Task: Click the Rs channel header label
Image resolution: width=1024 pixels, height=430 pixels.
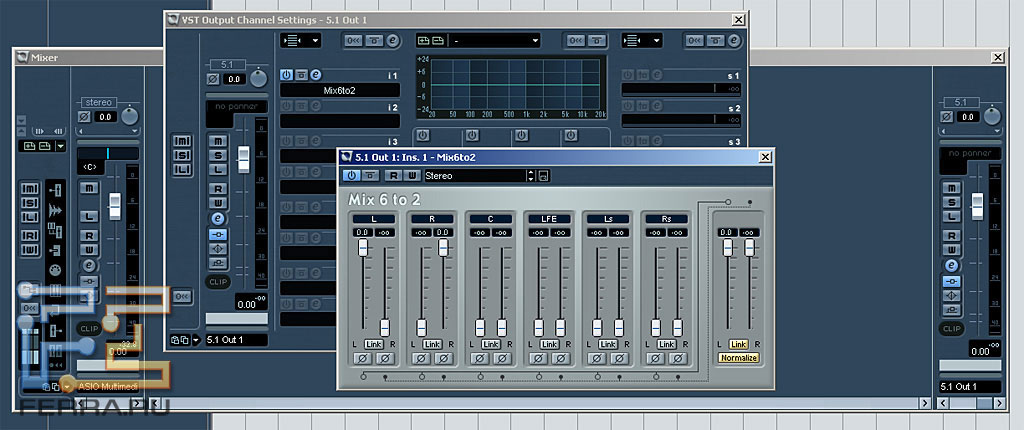Action: (x=666, y=218)
